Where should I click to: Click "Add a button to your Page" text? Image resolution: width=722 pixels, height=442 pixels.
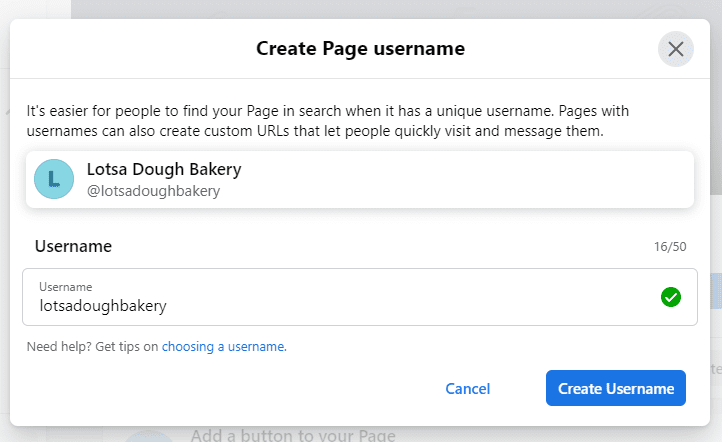click(x=293, y=435)
